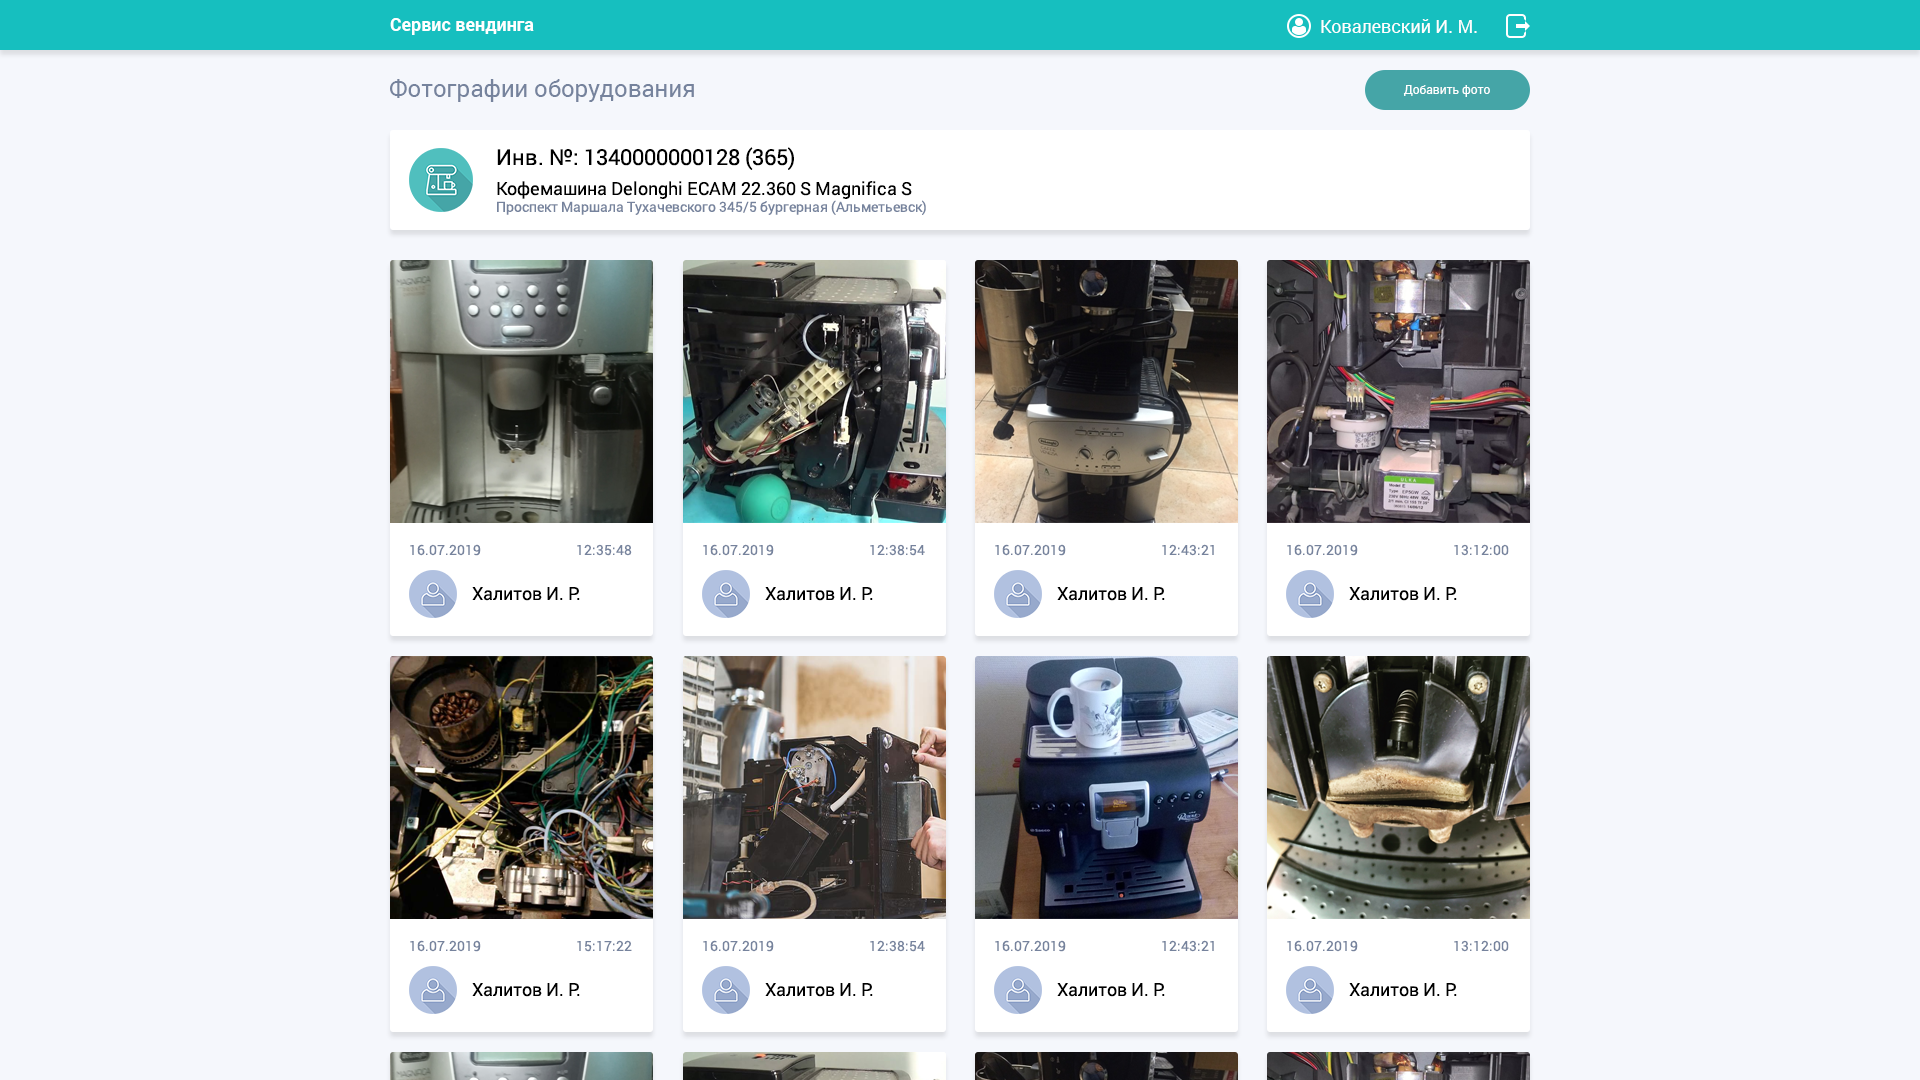The image size is (1920, 1080).
Task: Open the Сервис вендинга home link
Action: tap(462, 25)
